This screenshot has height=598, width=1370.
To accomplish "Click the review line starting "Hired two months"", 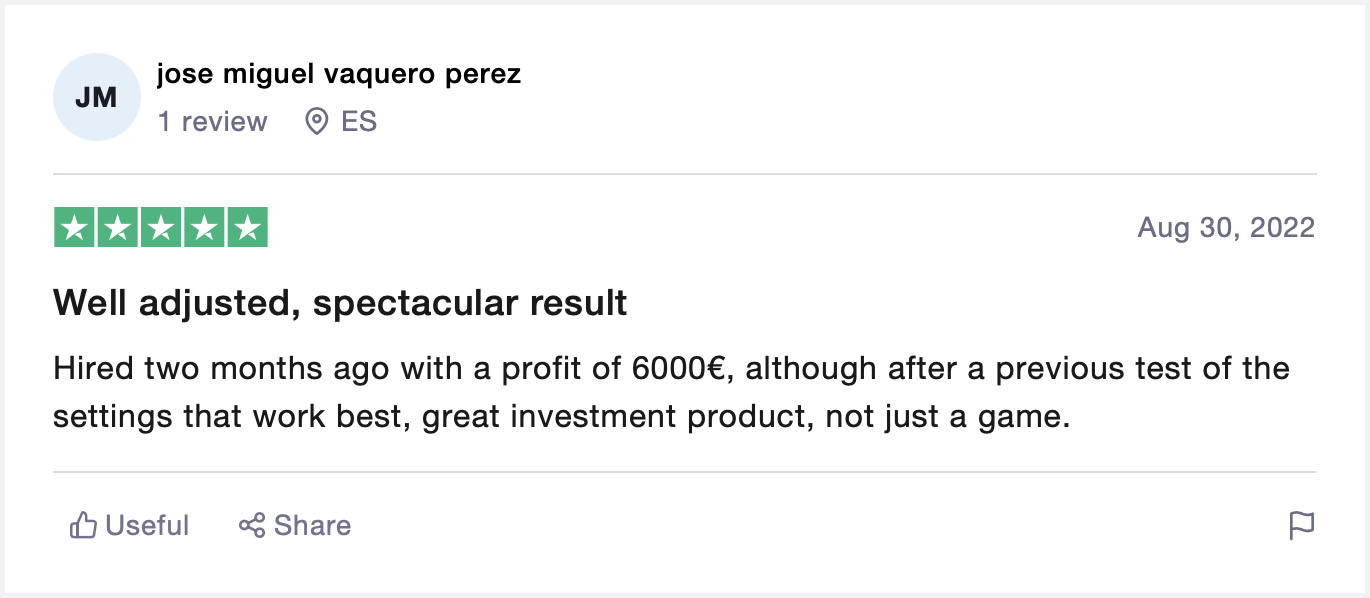I will pyautogui.click(x=671, y=369).
